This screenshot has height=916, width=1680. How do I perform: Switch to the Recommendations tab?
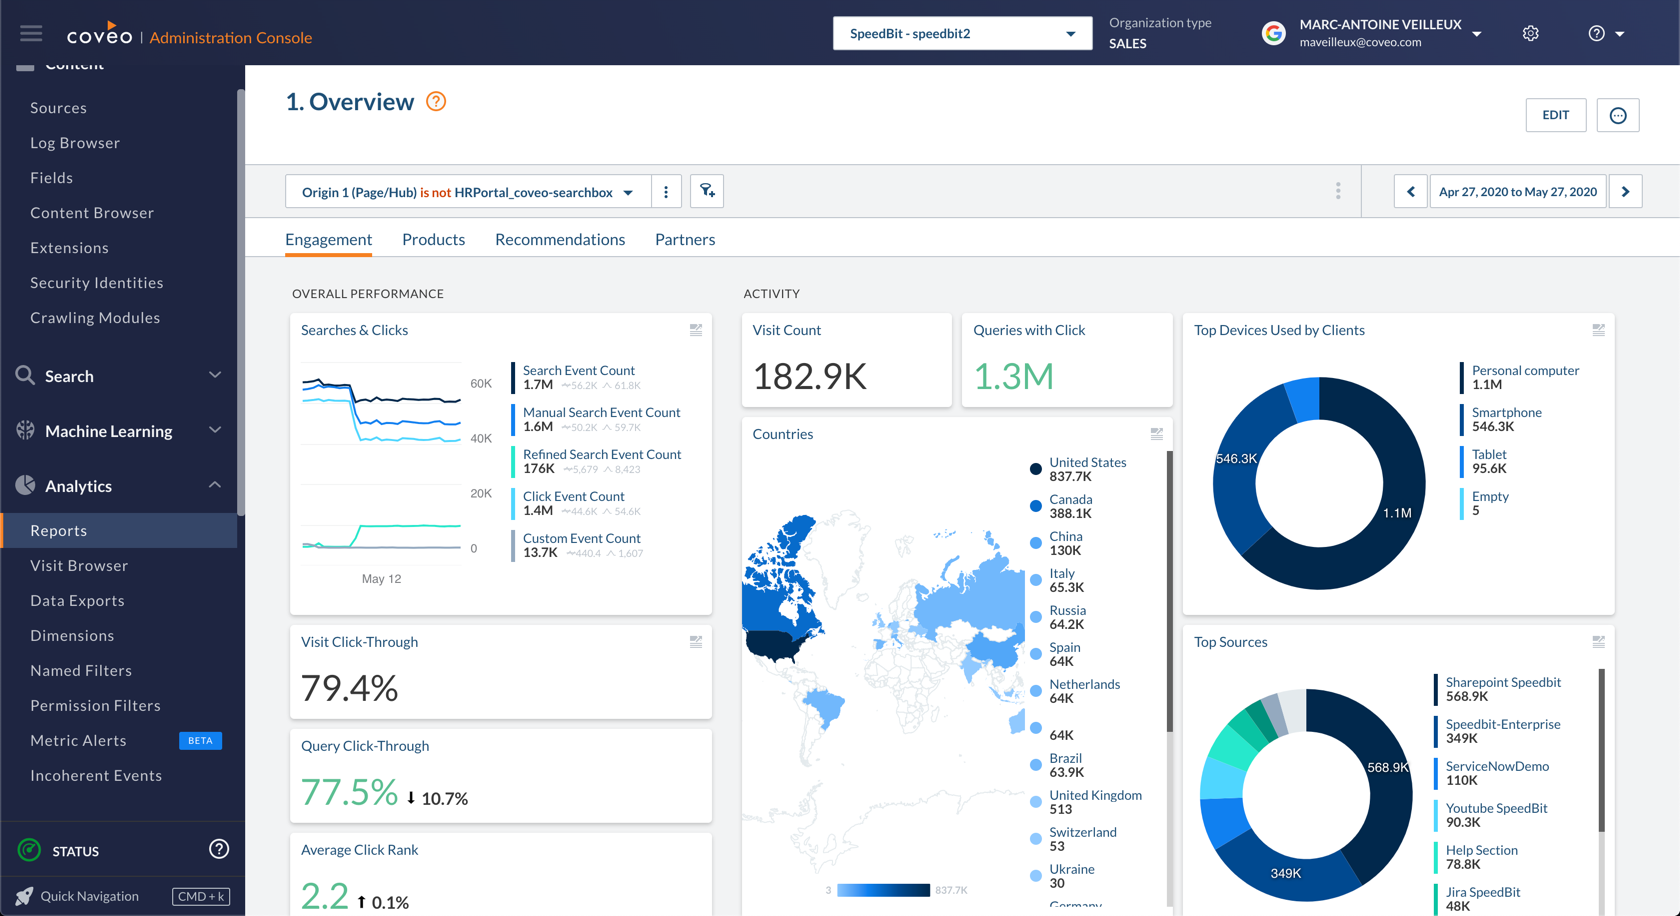point(560,239)
